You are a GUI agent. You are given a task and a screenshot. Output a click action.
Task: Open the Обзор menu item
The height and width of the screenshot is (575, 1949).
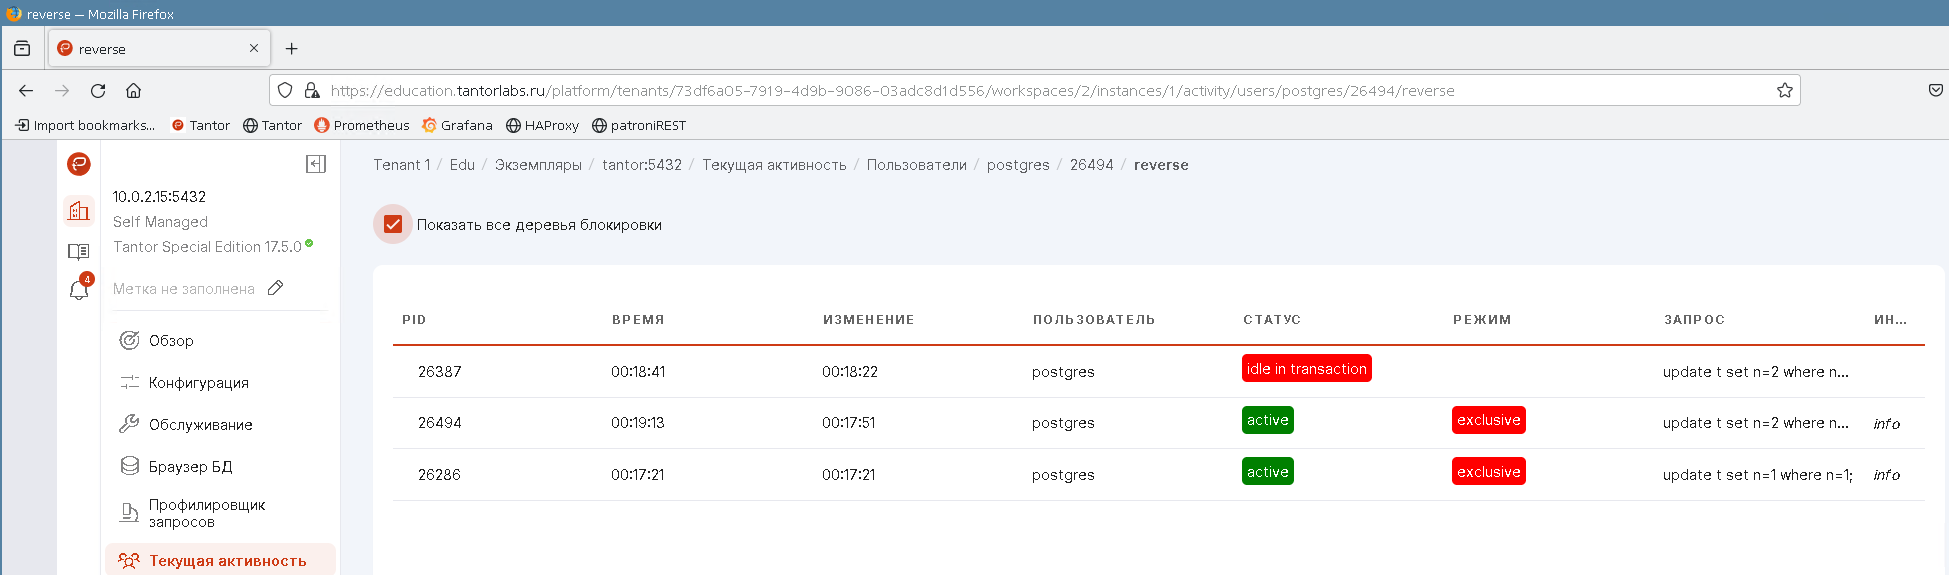[171, 341]
